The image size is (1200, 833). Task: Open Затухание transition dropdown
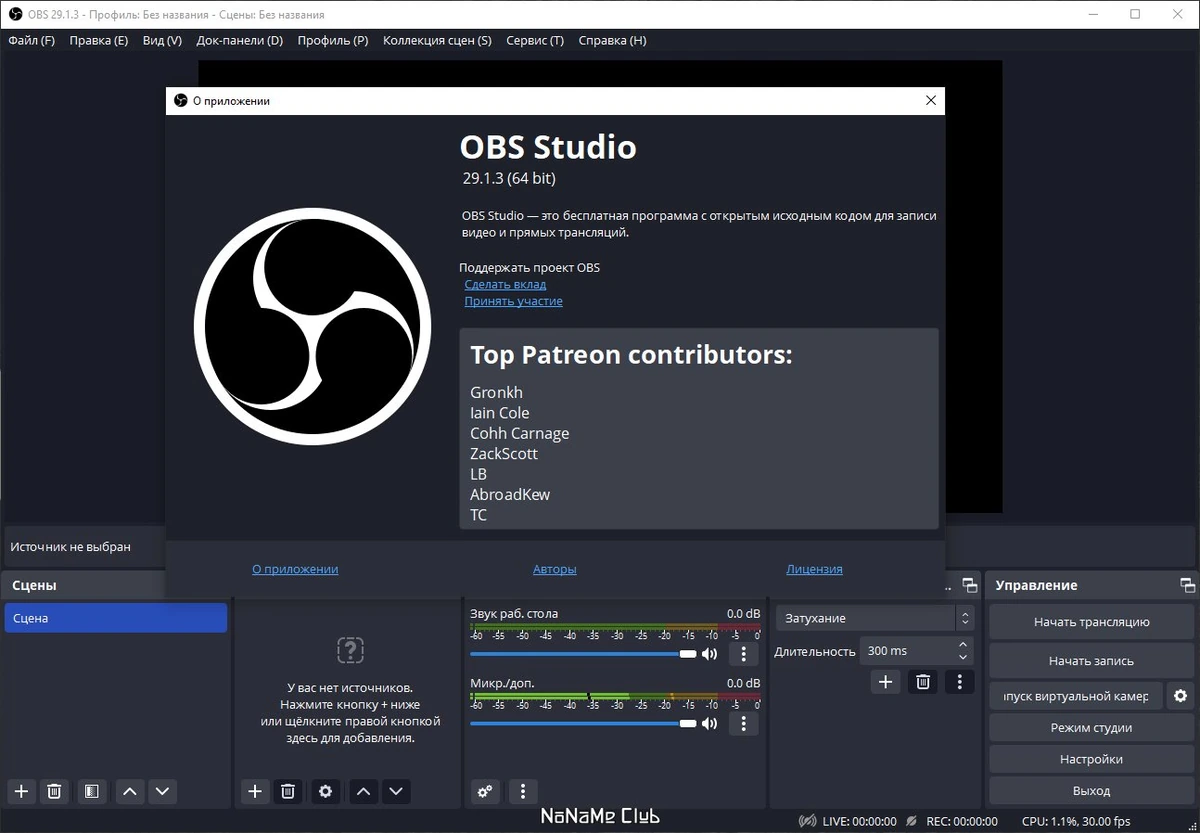pyautogui.click(x=874, y=618)
